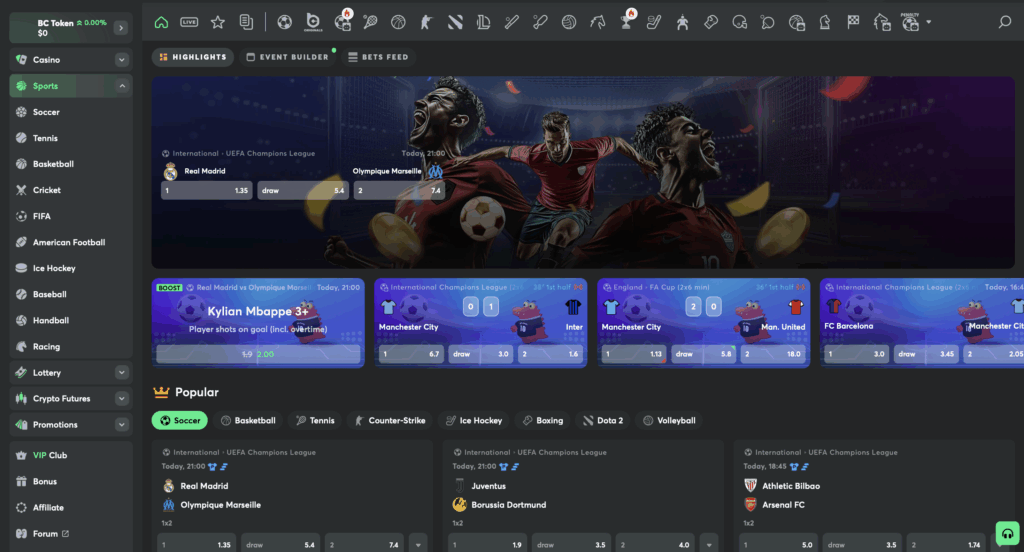Switch to the Event Builder tab
The width and height of the screenshot is (1024, 552).
click(x=287, y=57)
